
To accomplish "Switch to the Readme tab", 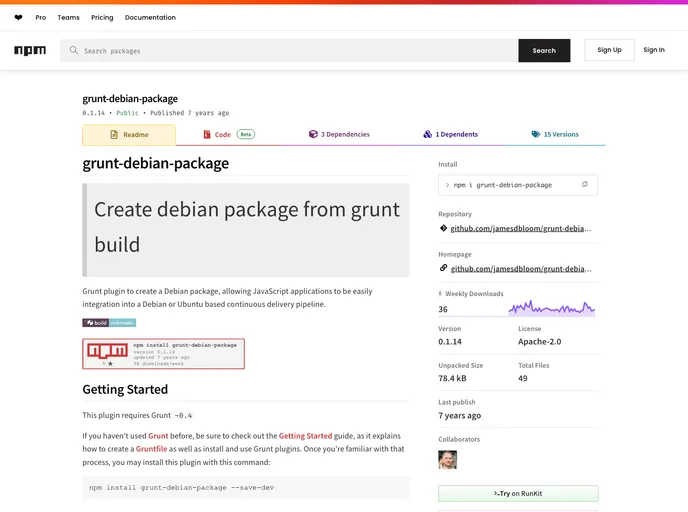I will tap(129, 135).
